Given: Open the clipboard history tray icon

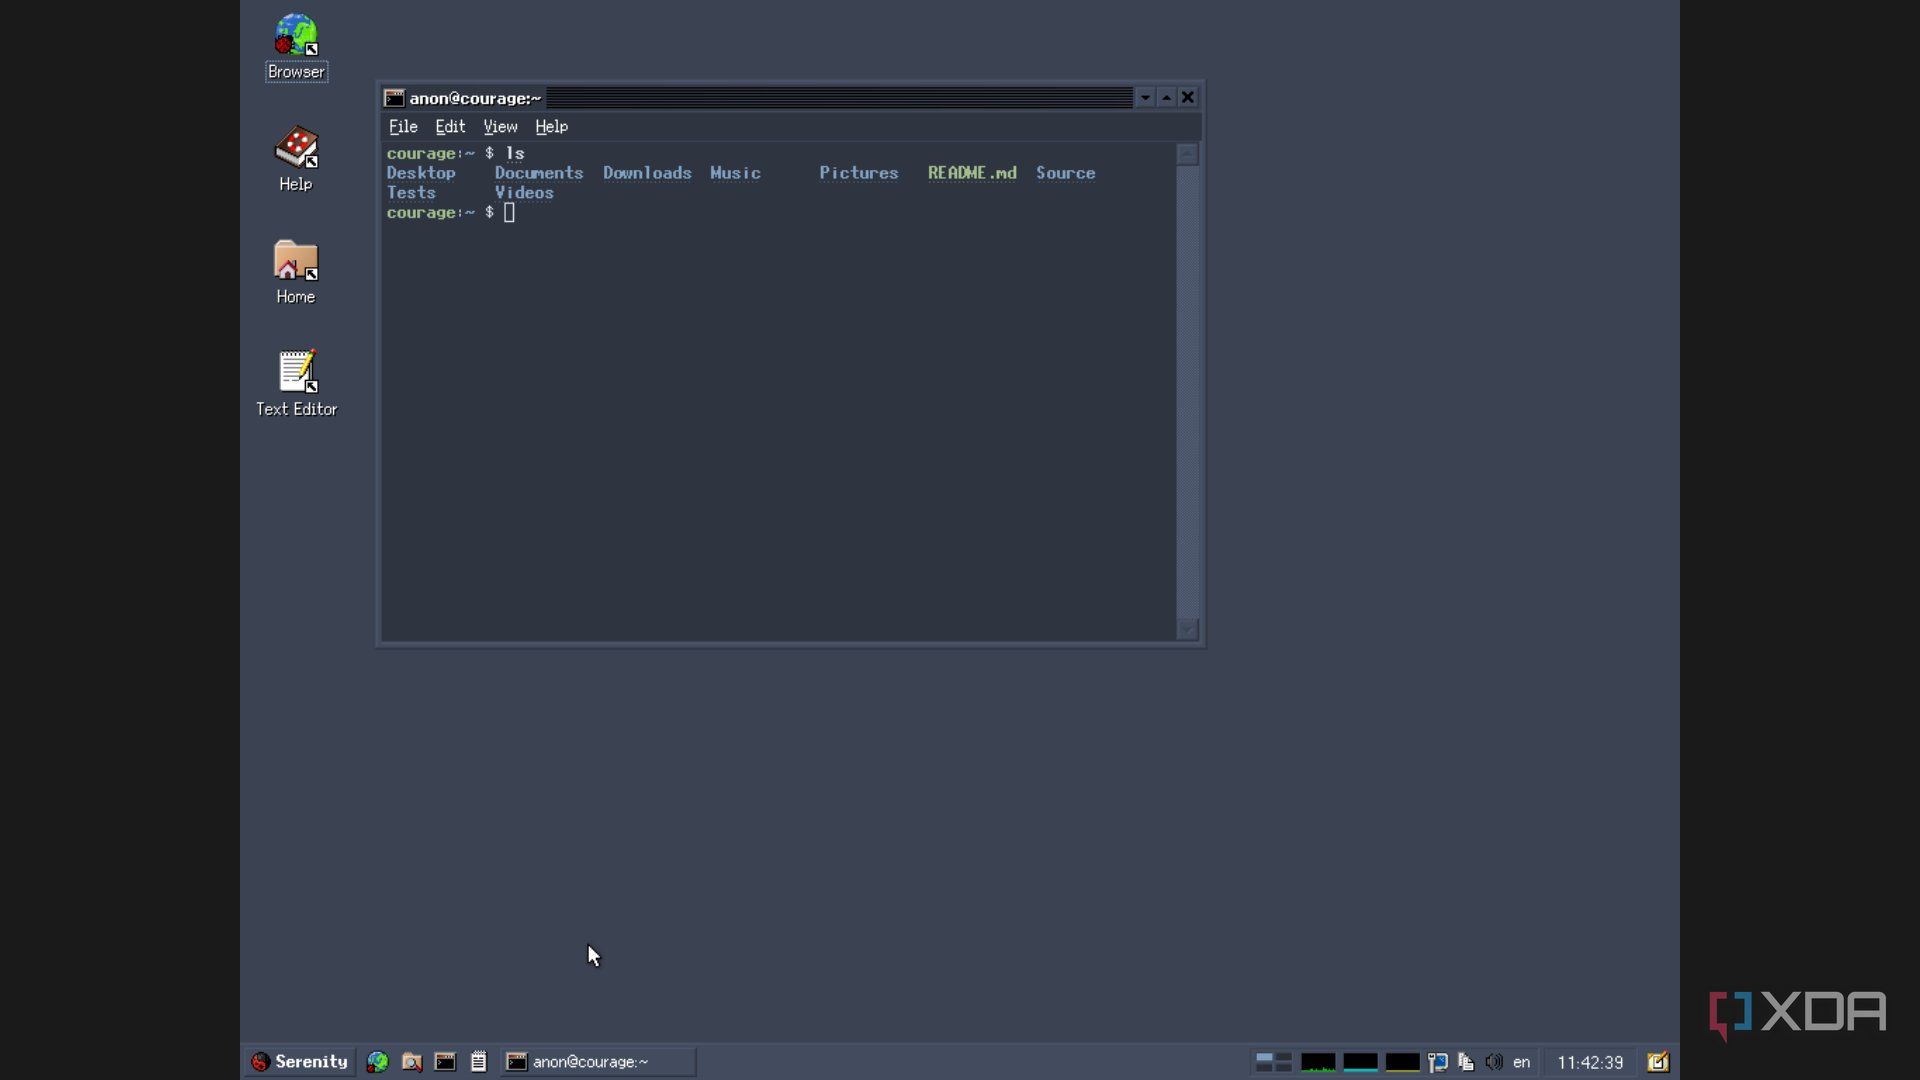Looking at the screenshot, I should 1466,1062.
